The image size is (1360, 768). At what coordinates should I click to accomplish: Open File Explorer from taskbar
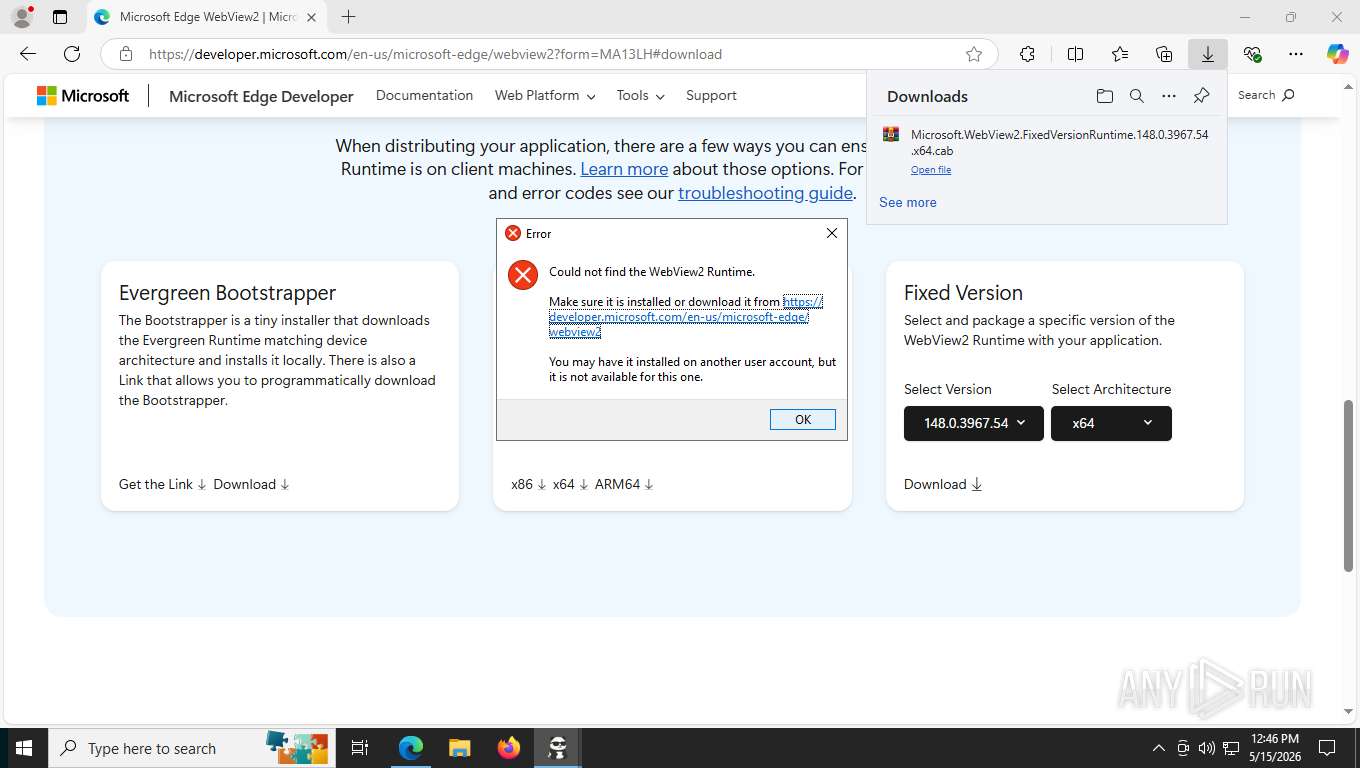459,748
